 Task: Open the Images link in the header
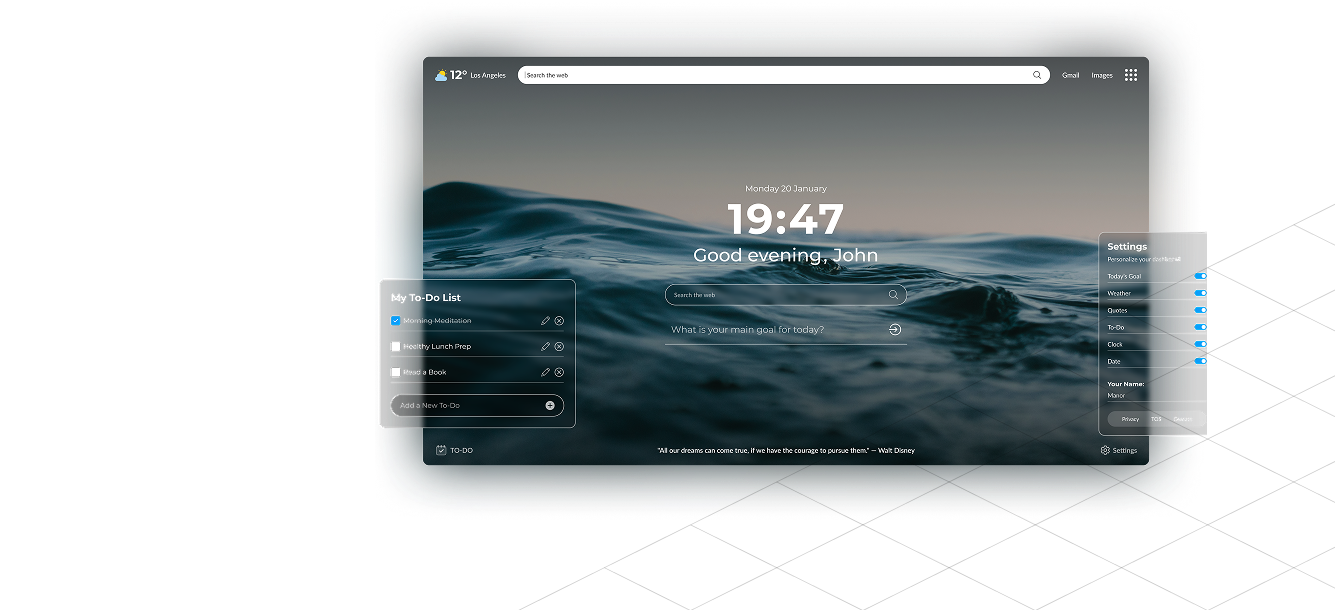(1101, 74)
